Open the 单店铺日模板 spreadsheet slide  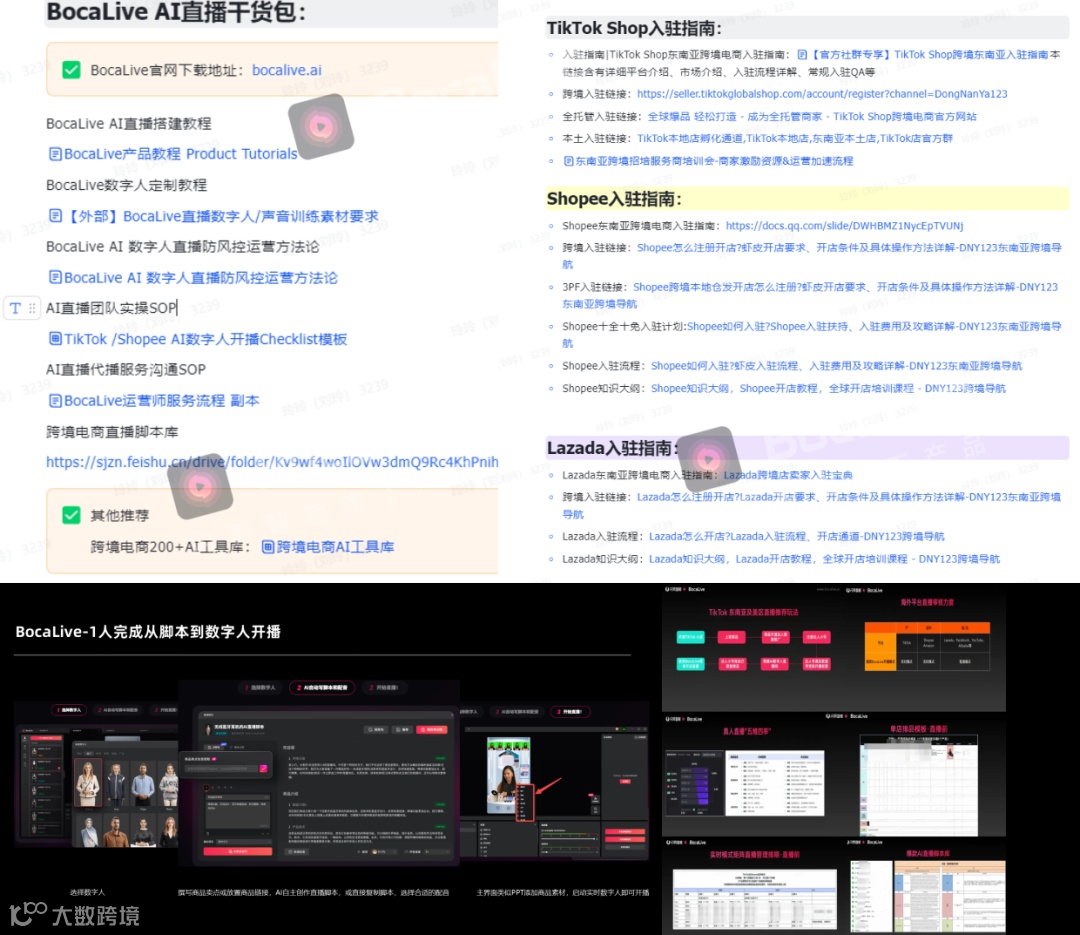pos(919,775)
